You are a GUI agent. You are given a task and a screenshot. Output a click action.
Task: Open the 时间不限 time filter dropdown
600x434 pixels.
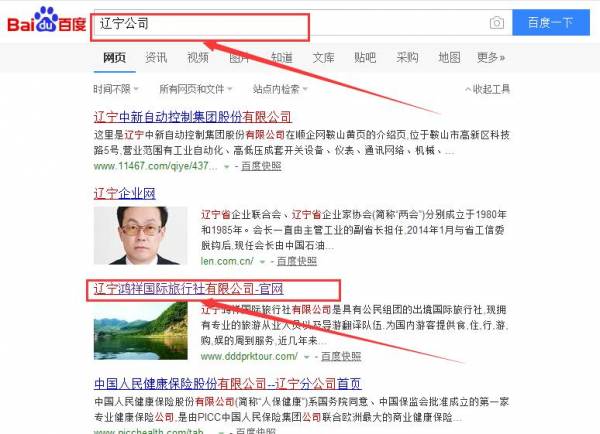pos(116,89)
